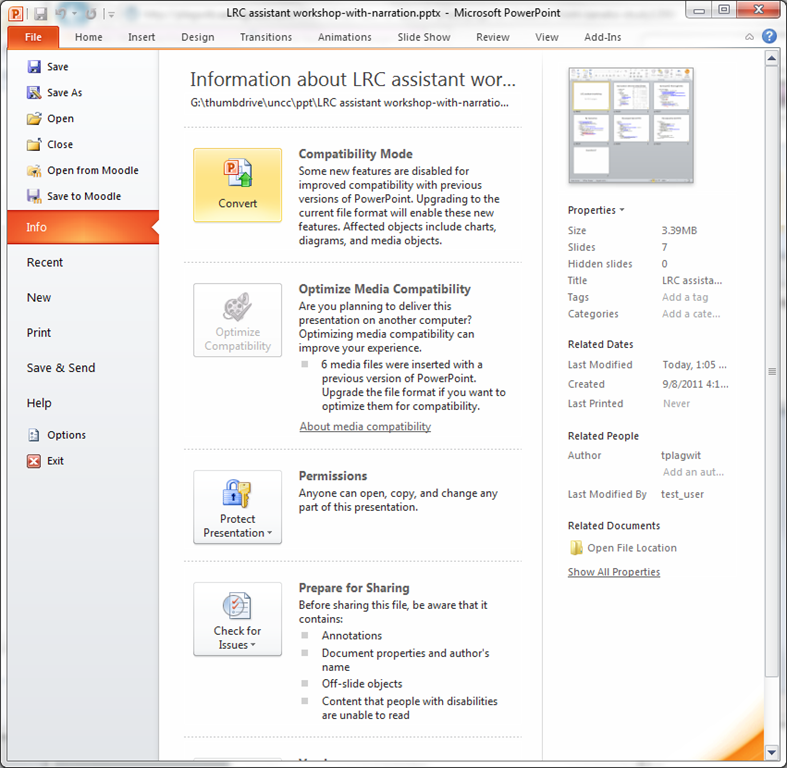Open the Recent section in Backstage
The width and height of the screenshot is (787, 768).
(45, 262)
